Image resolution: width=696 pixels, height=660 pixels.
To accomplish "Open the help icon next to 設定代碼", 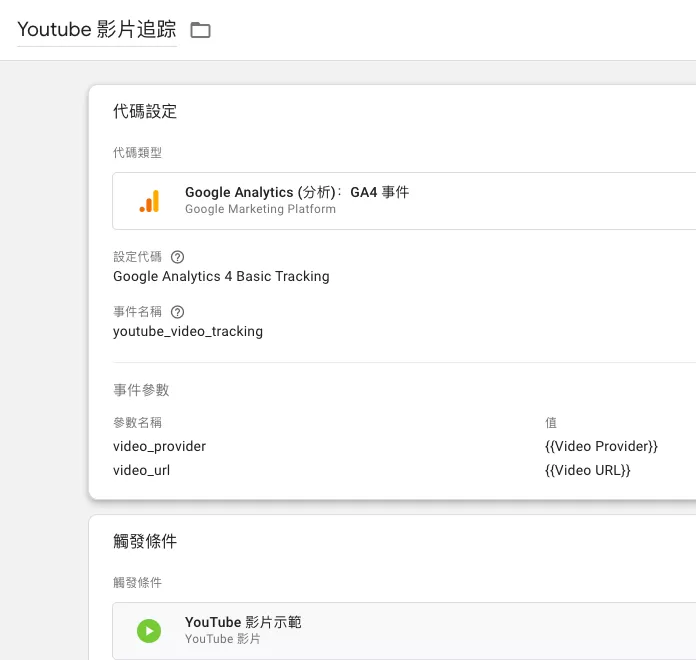I will coord(178,257).
